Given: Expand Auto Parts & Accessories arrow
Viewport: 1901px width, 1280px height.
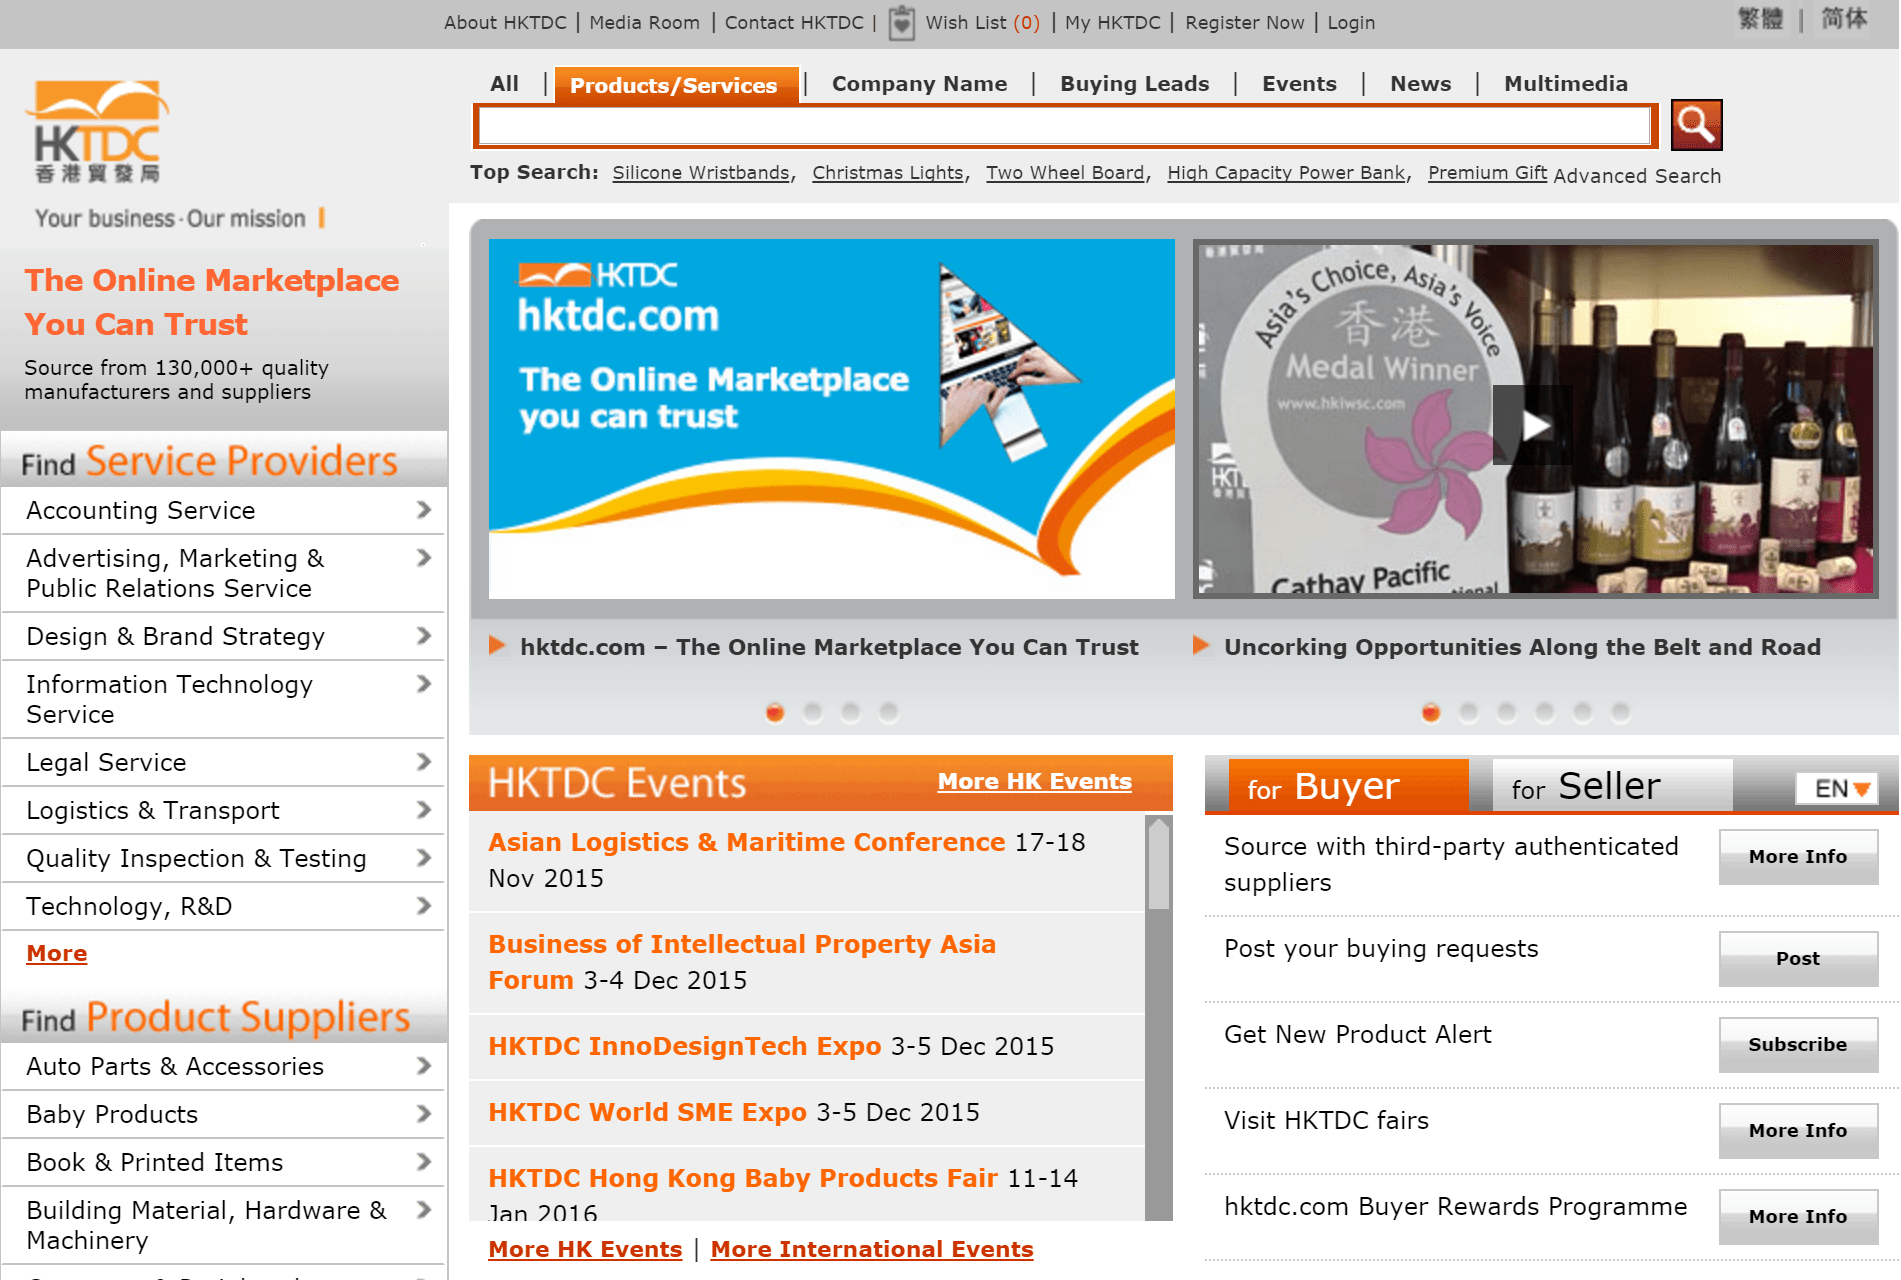Looking at the screenshot, I should click(424, 1066).
